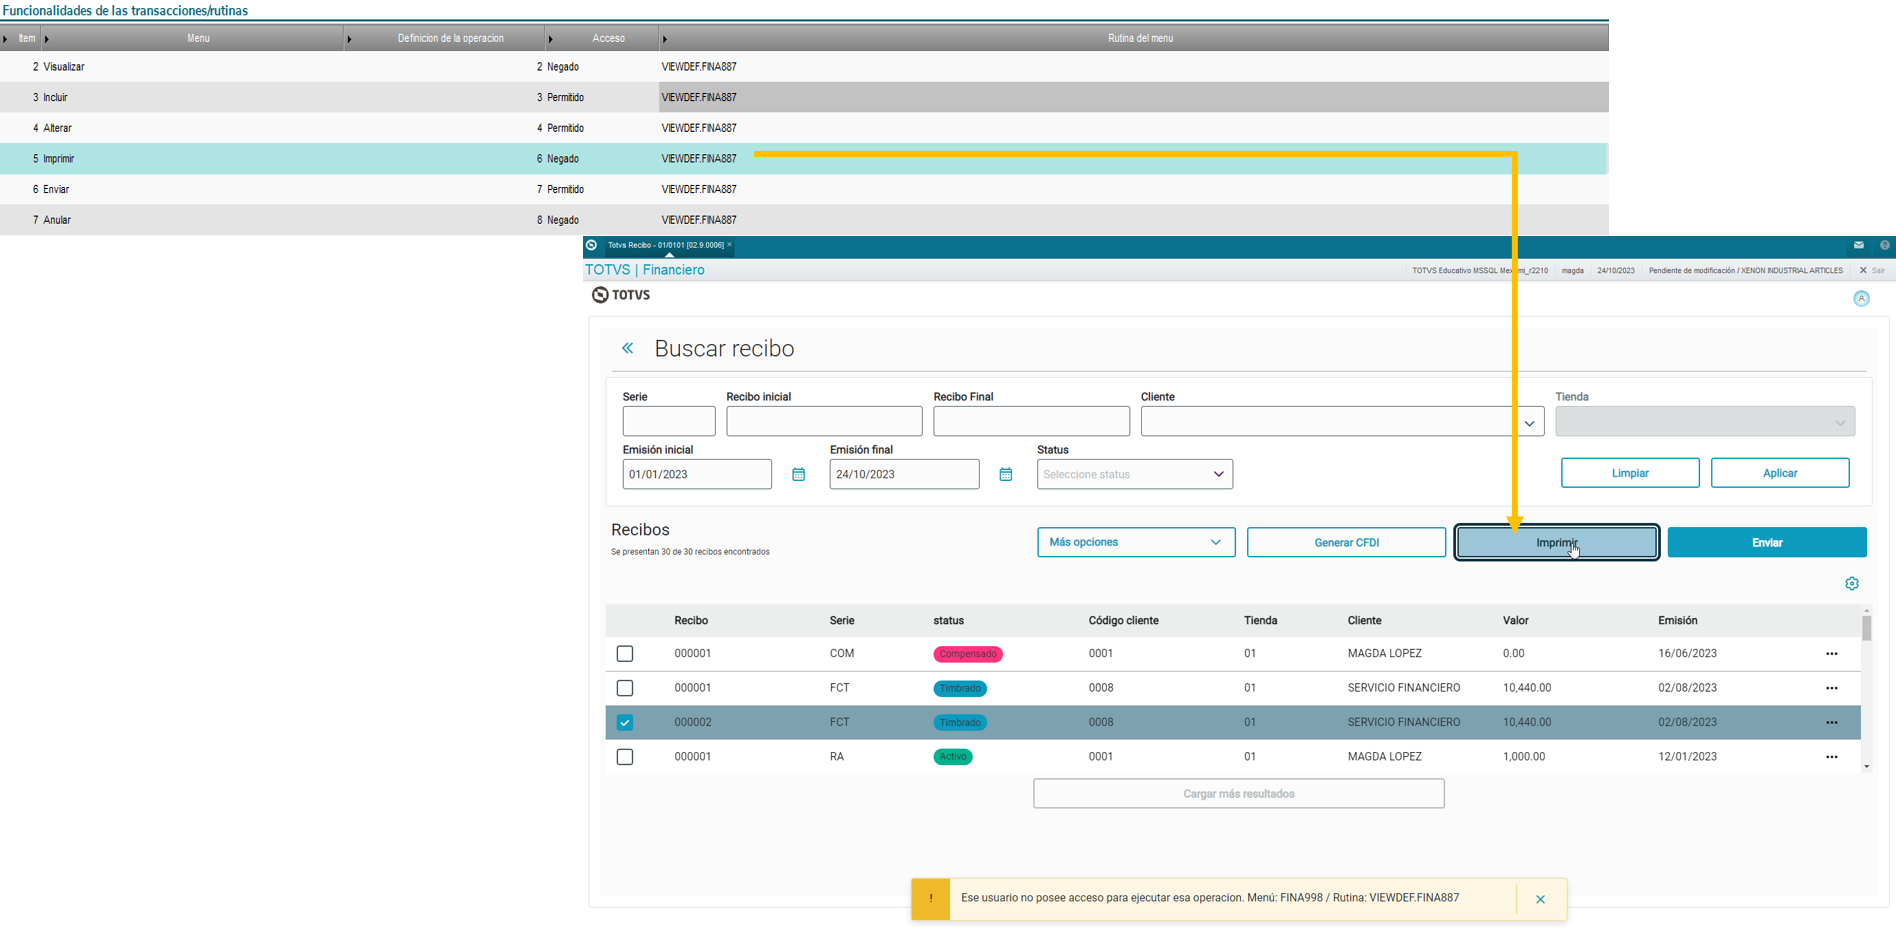The width and height of the screenshot is (1896, 931).
Task: Open table settings gear icon
Action: pos(1852,584)
